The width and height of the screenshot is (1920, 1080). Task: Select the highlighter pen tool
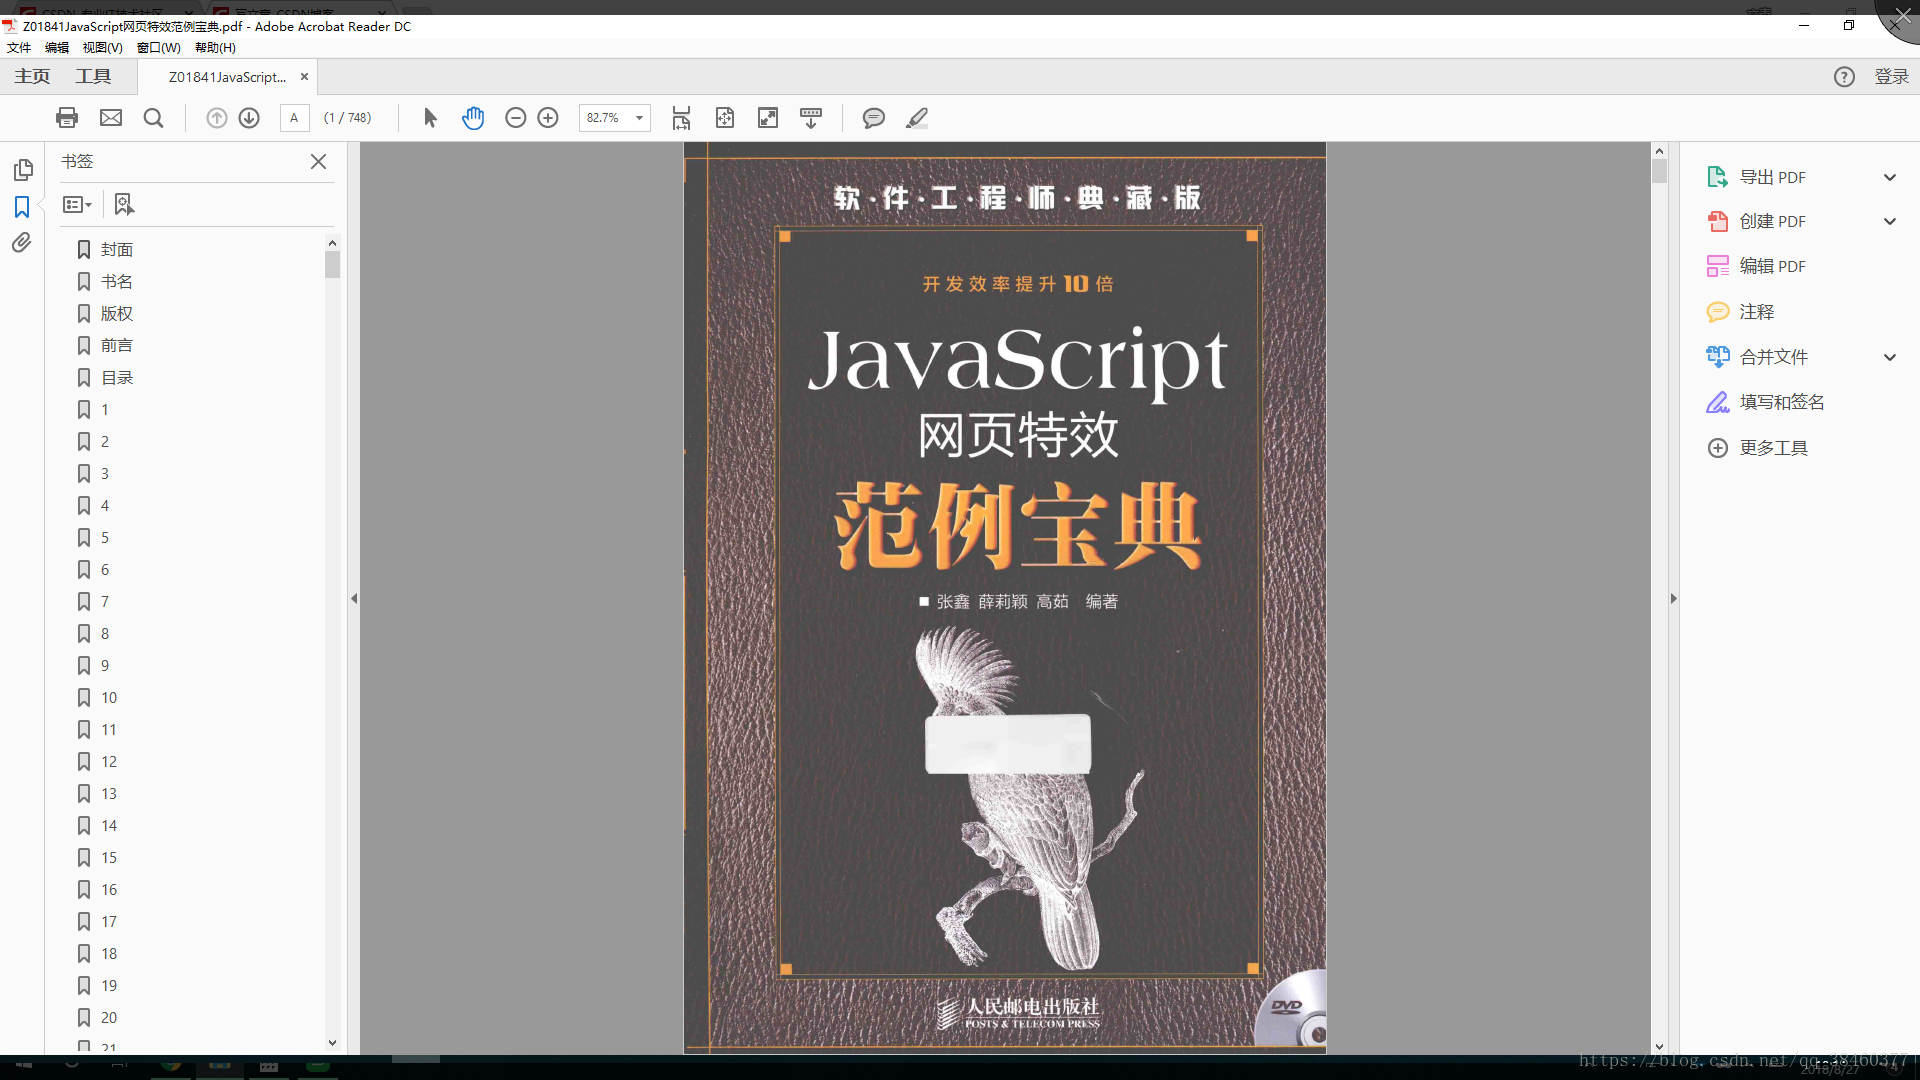[x=917, y=118]
